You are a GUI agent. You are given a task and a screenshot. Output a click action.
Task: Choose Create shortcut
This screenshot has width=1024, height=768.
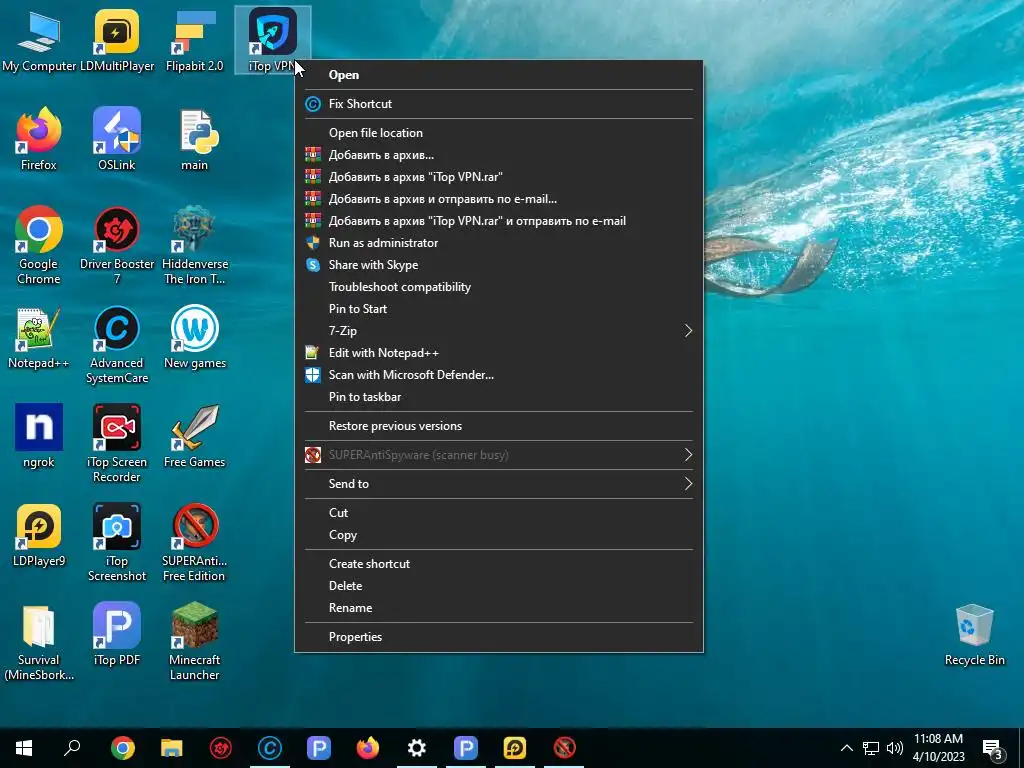click(499, 564)
